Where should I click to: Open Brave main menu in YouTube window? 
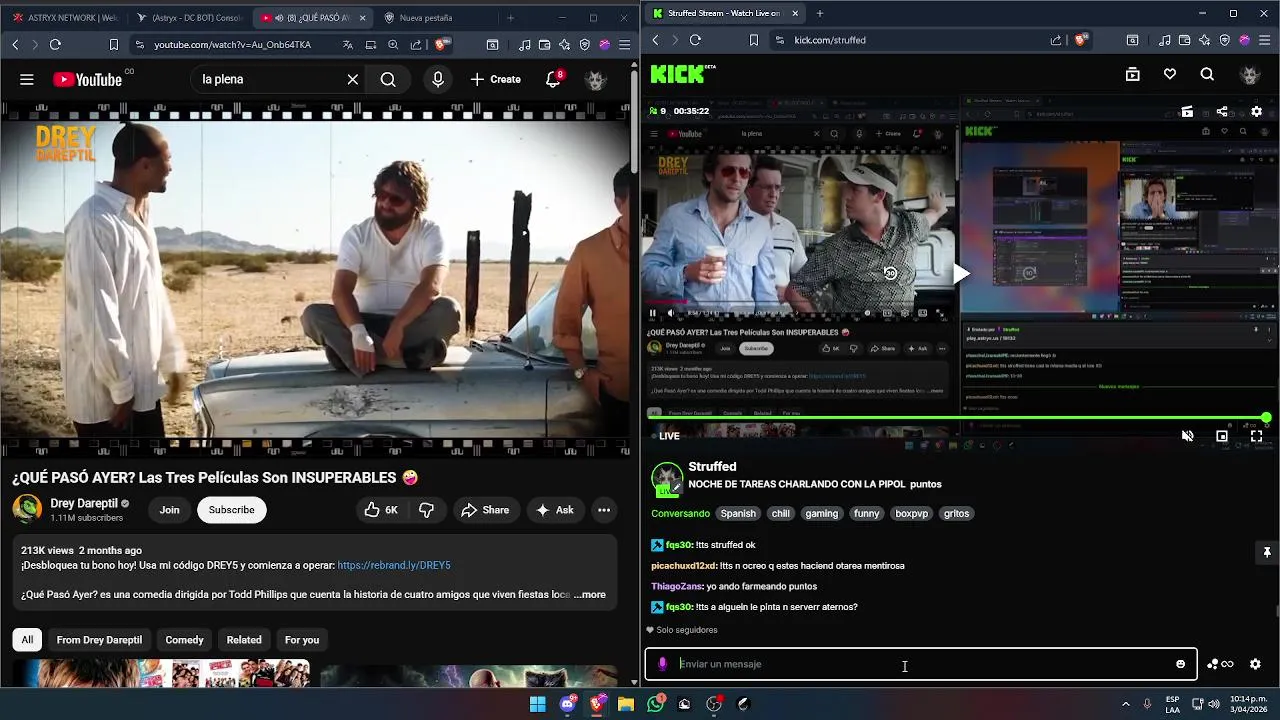pos(624,44)
